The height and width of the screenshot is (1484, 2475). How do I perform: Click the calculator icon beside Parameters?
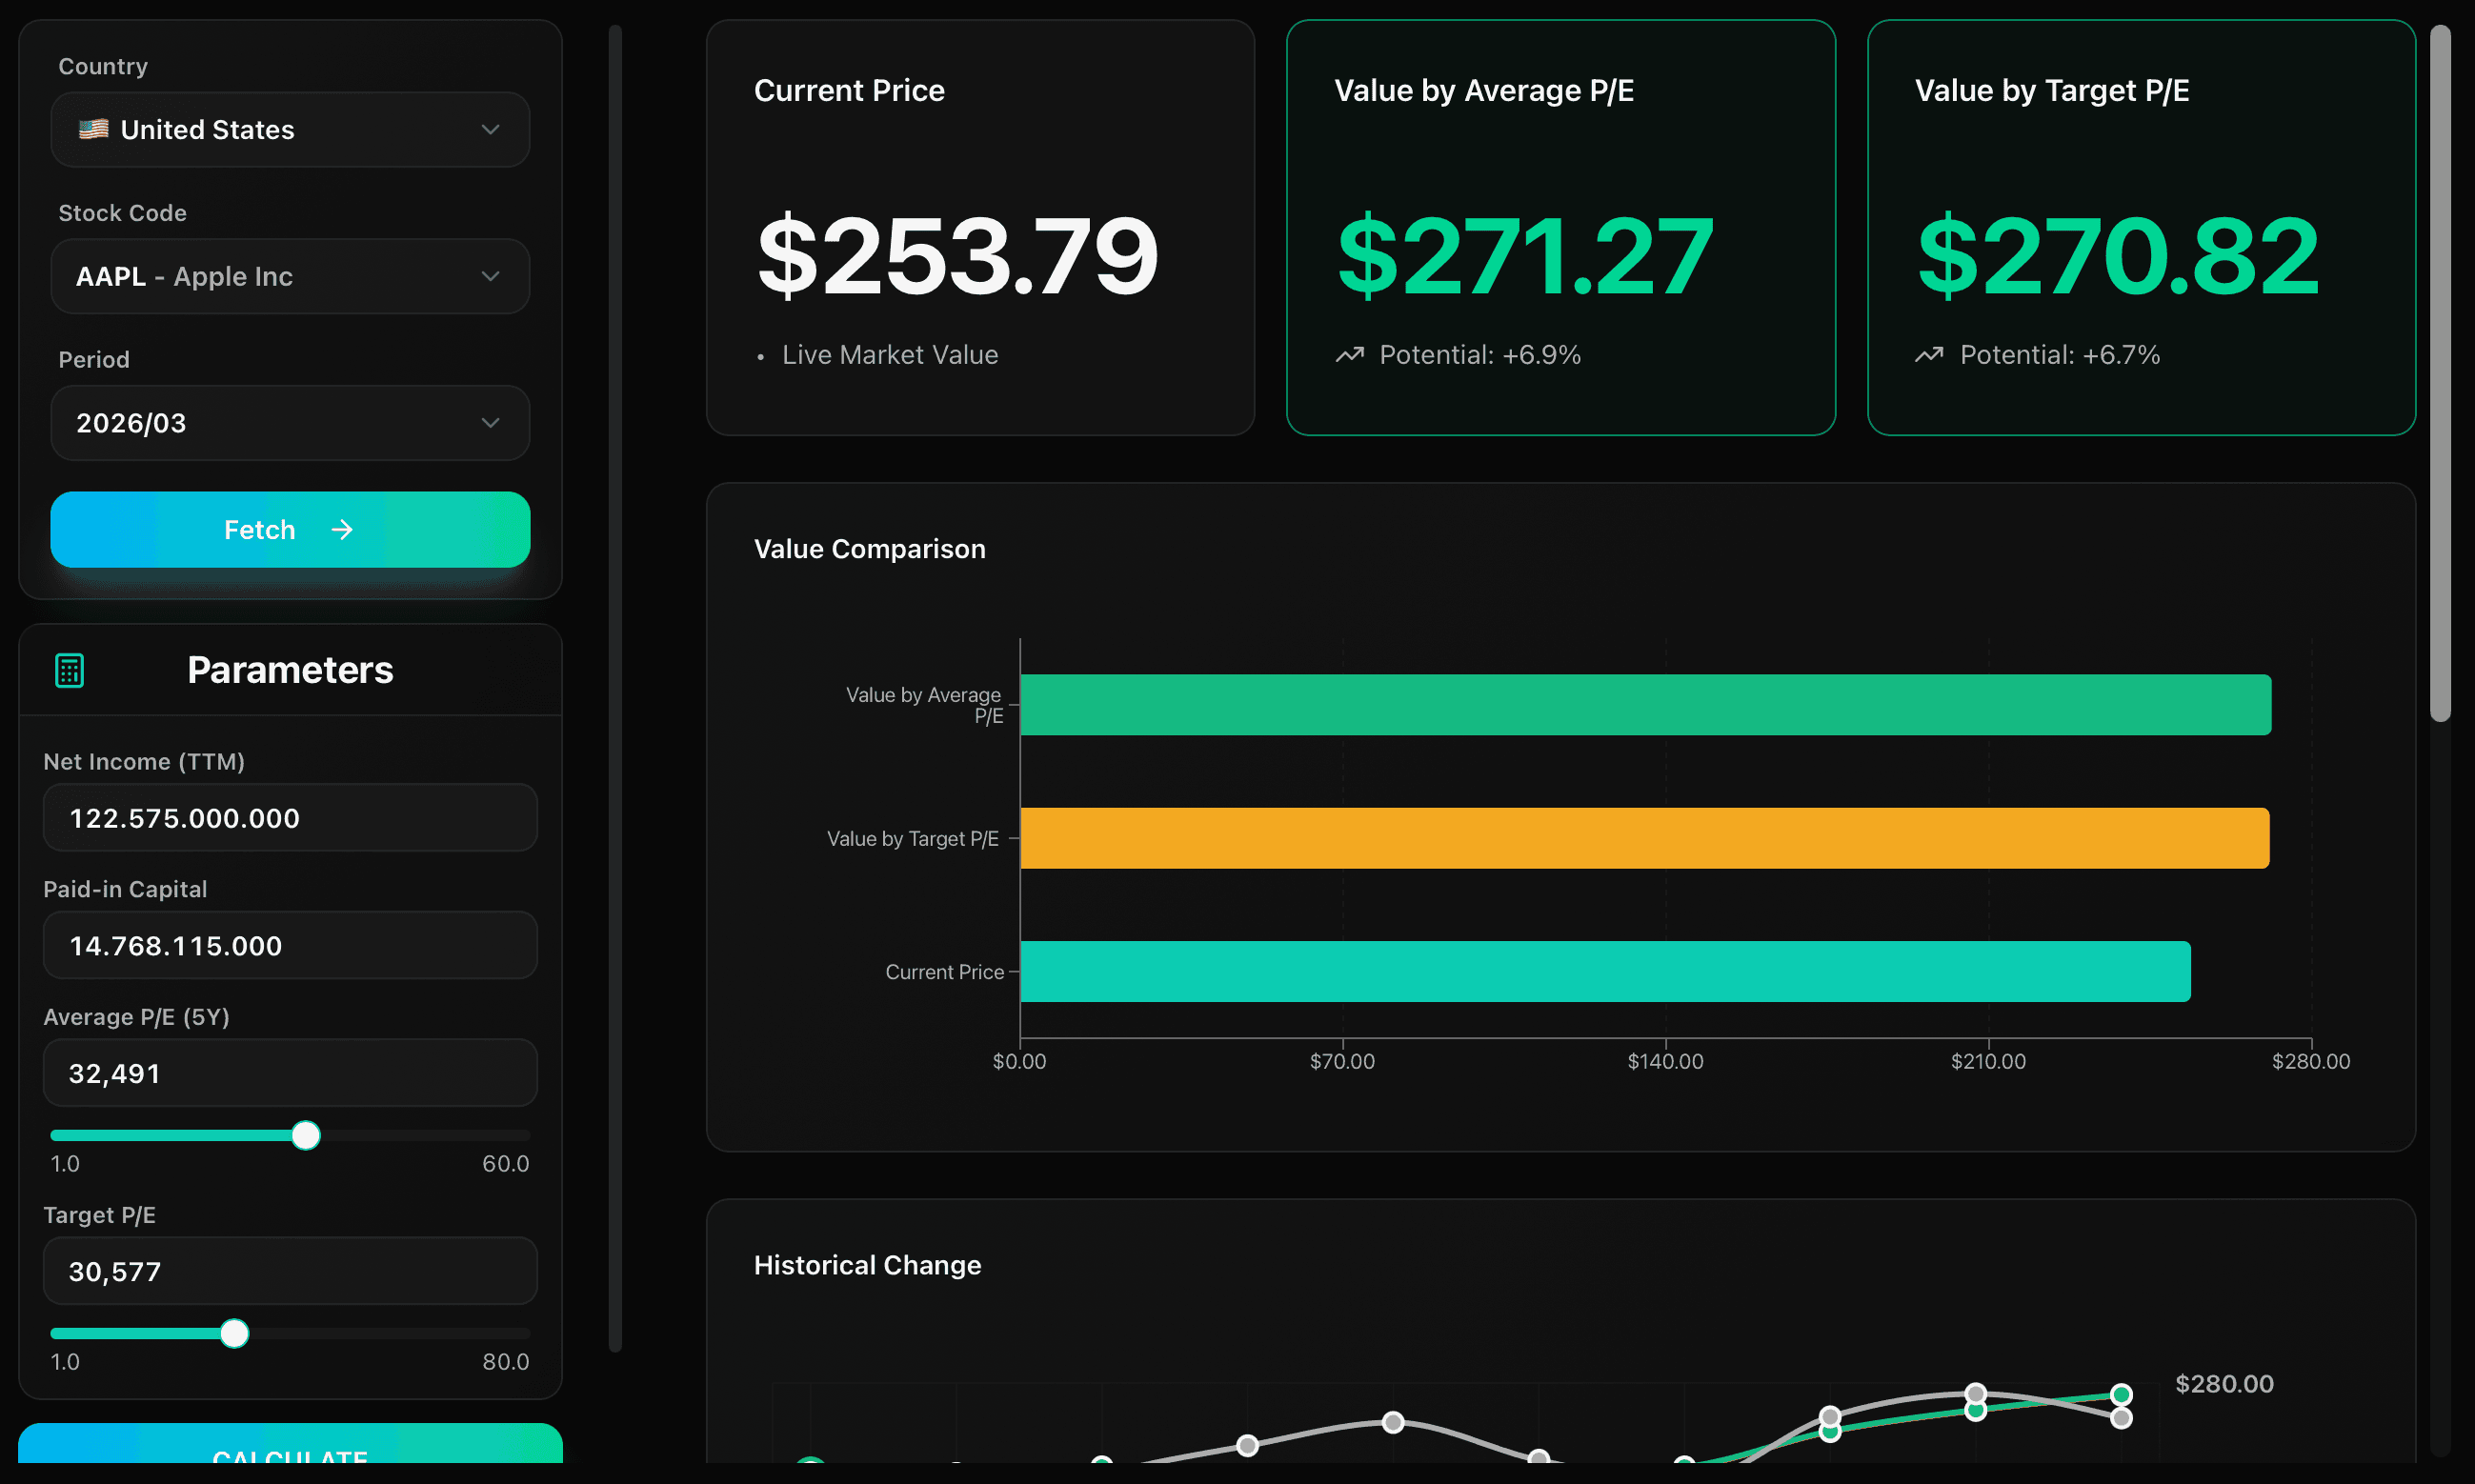pos(69,670)
